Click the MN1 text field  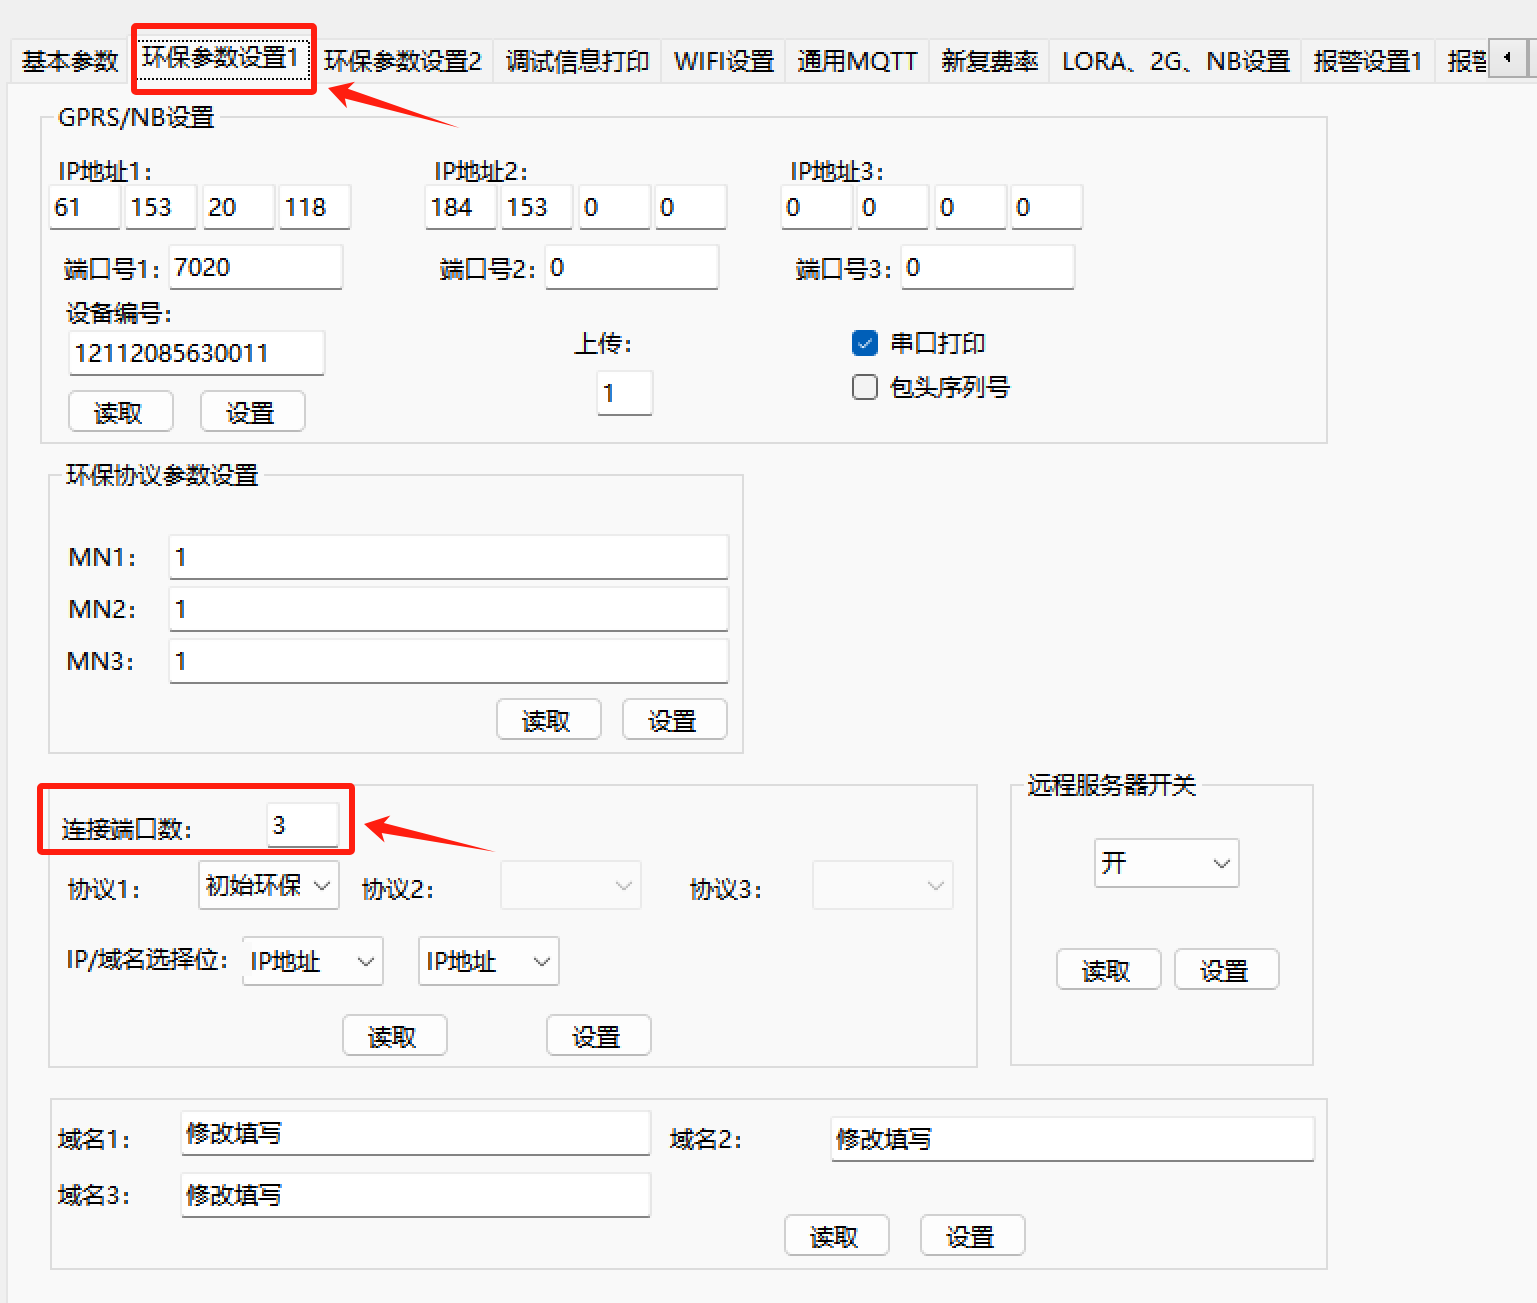tap(448, 557)
